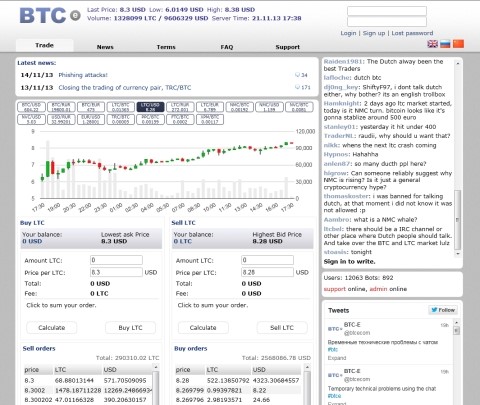The image size is (480, 405).
Task: Select the TRC/BTC currency pair
Action: [120, 119]
